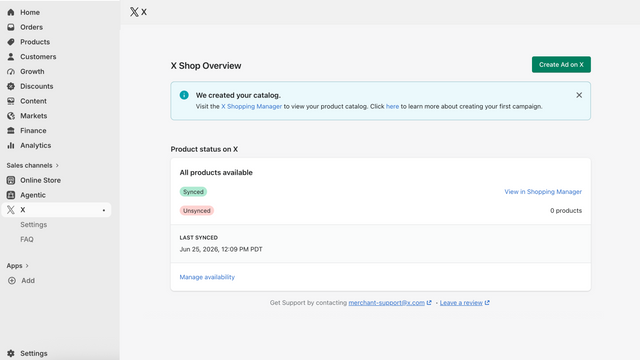640x360 pixels.
Task: Click the Customers person icon
Action: point(11,57)
